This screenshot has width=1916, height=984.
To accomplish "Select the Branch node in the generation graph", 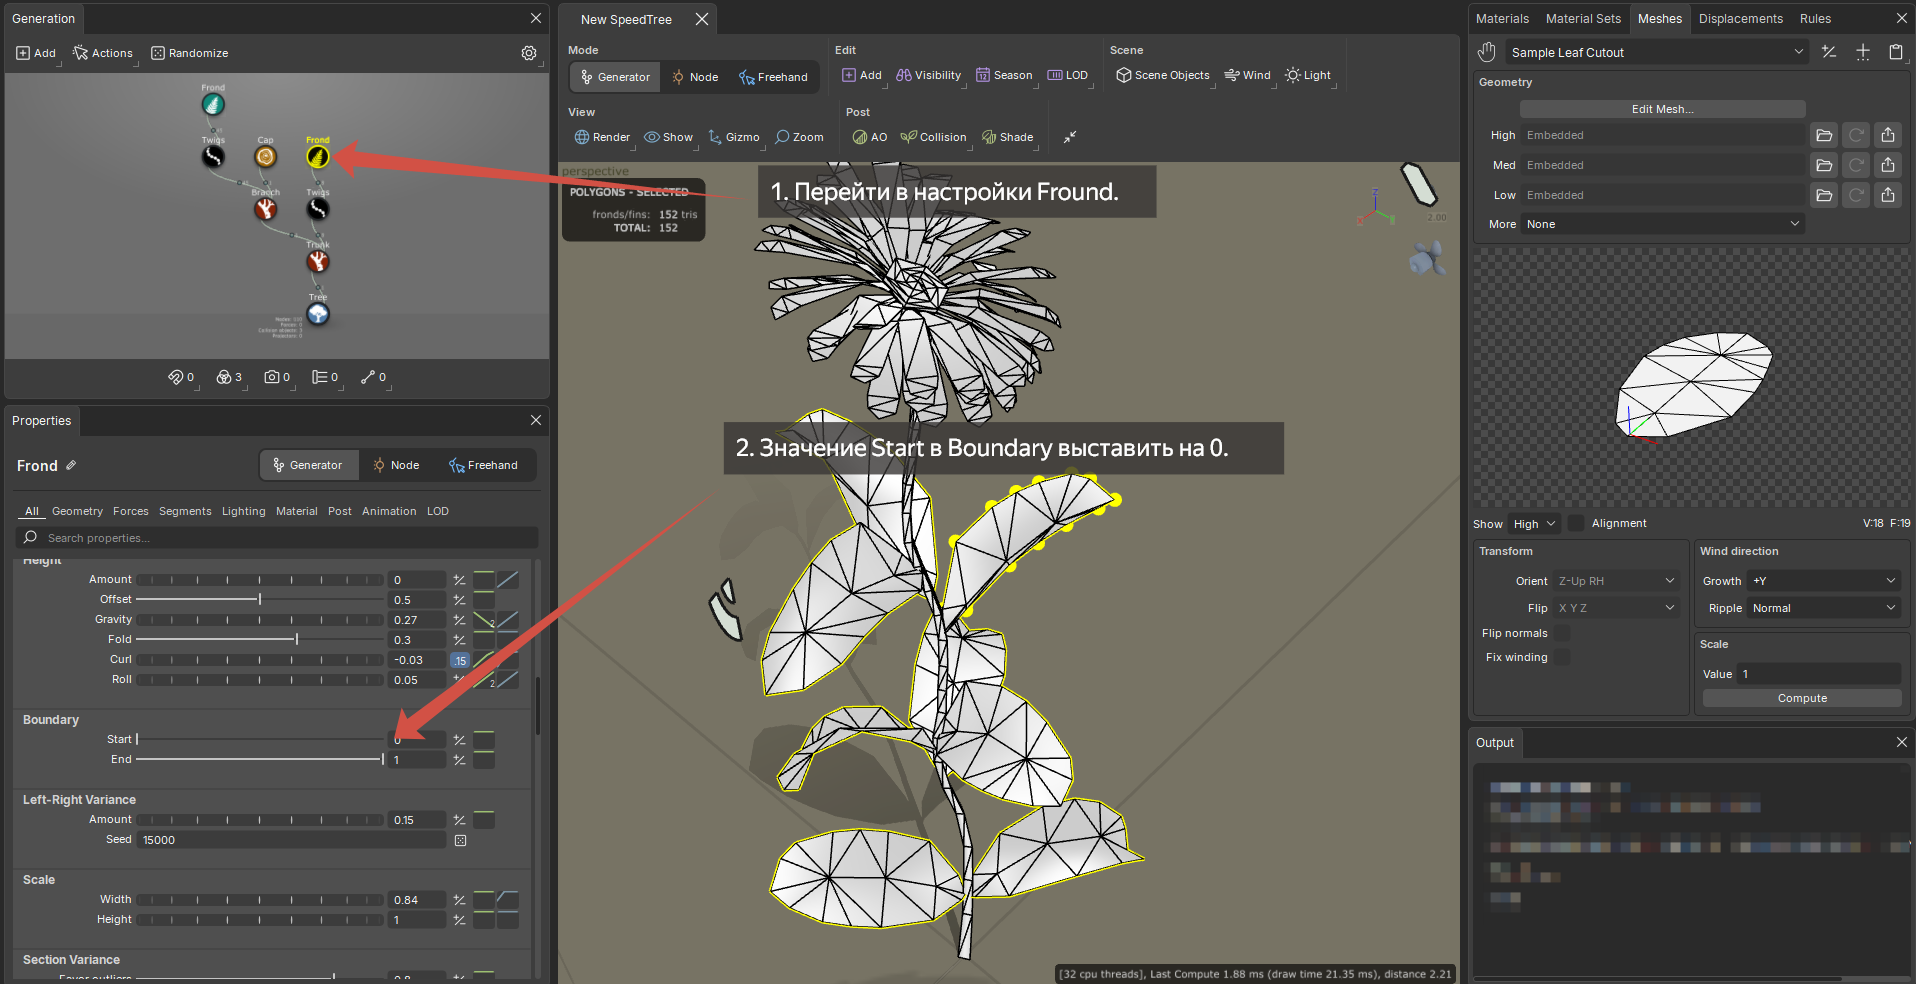I will (x=265, y=208).
